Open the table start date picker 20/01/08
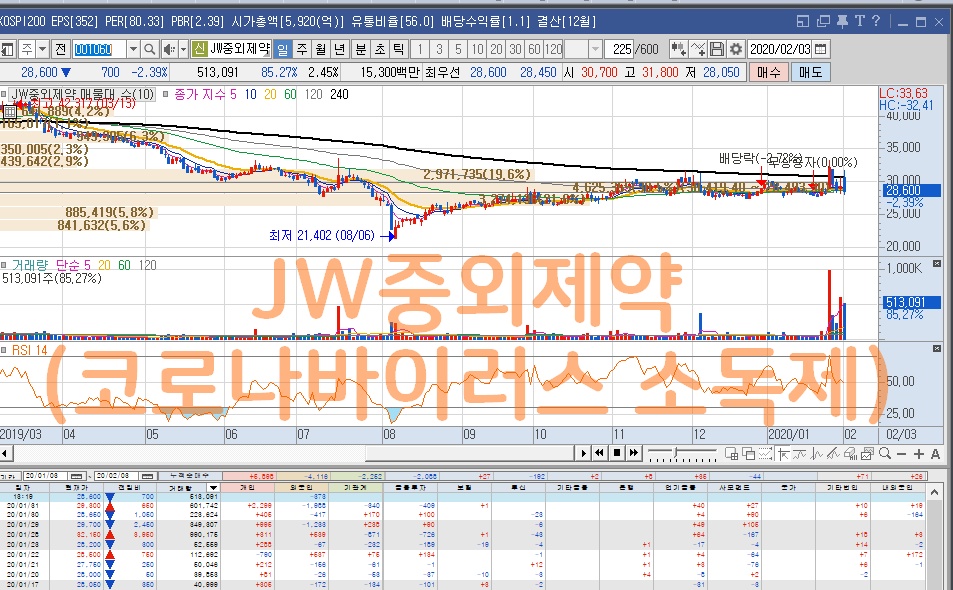This screenshot has height=590, width=953. click(78, 476)
